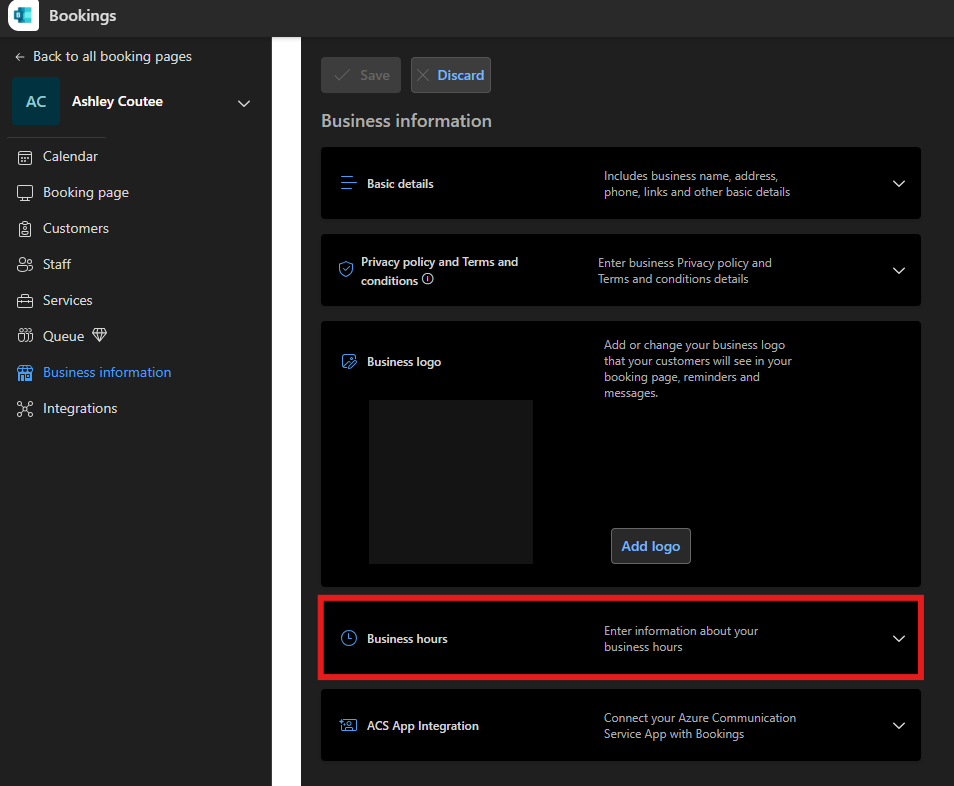Click the Customers badge icon
The width and height of the screenshot is (954, 786).
coord(25,229)
